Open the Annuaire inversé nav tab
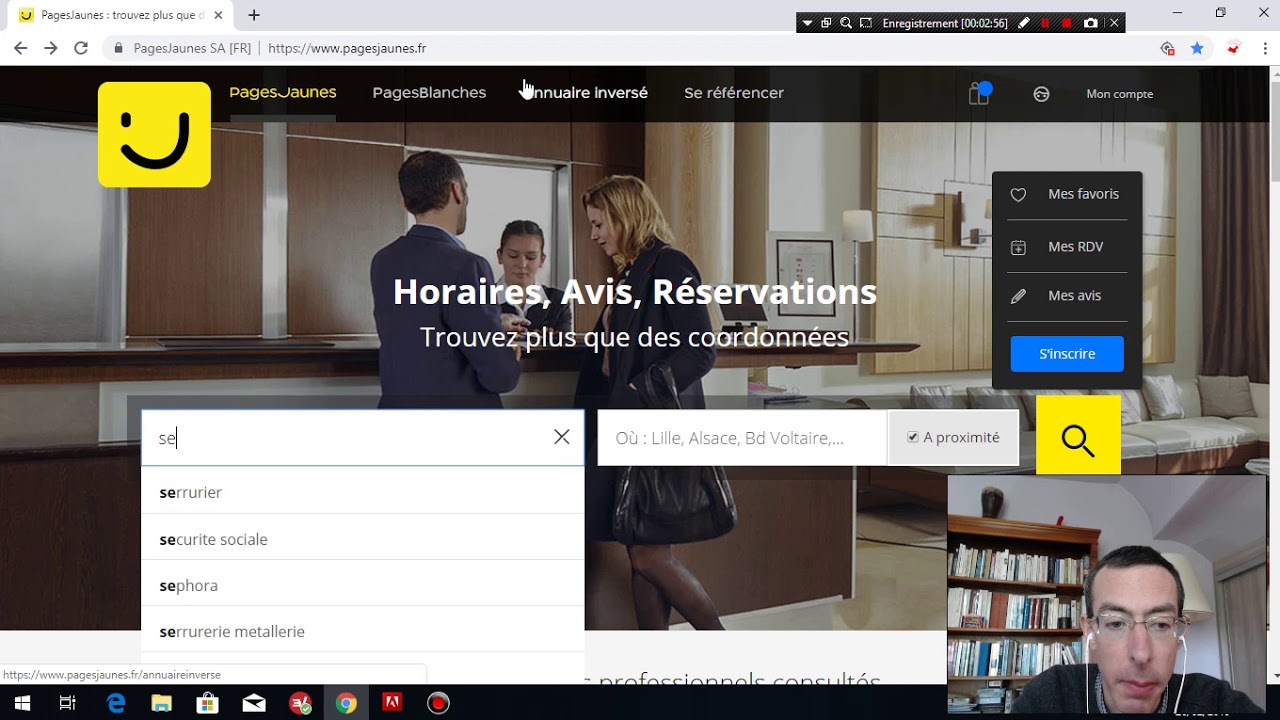 (585, 93)
